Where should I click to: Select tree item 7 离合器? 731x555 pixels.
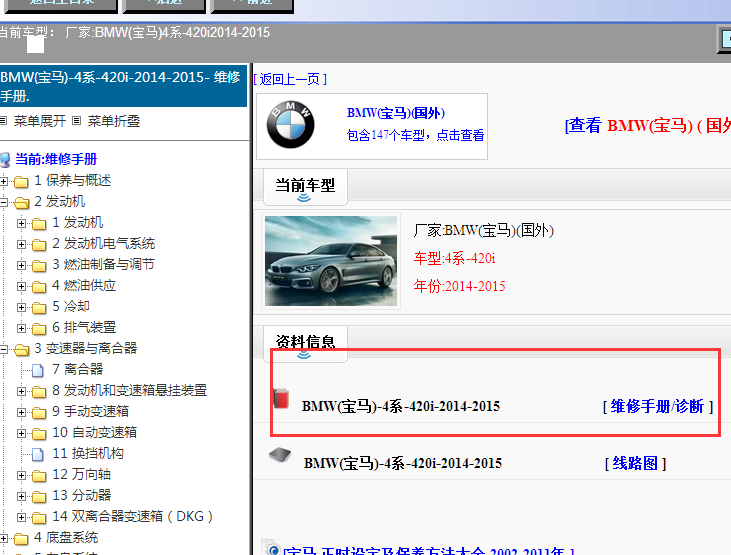[77, 369]
